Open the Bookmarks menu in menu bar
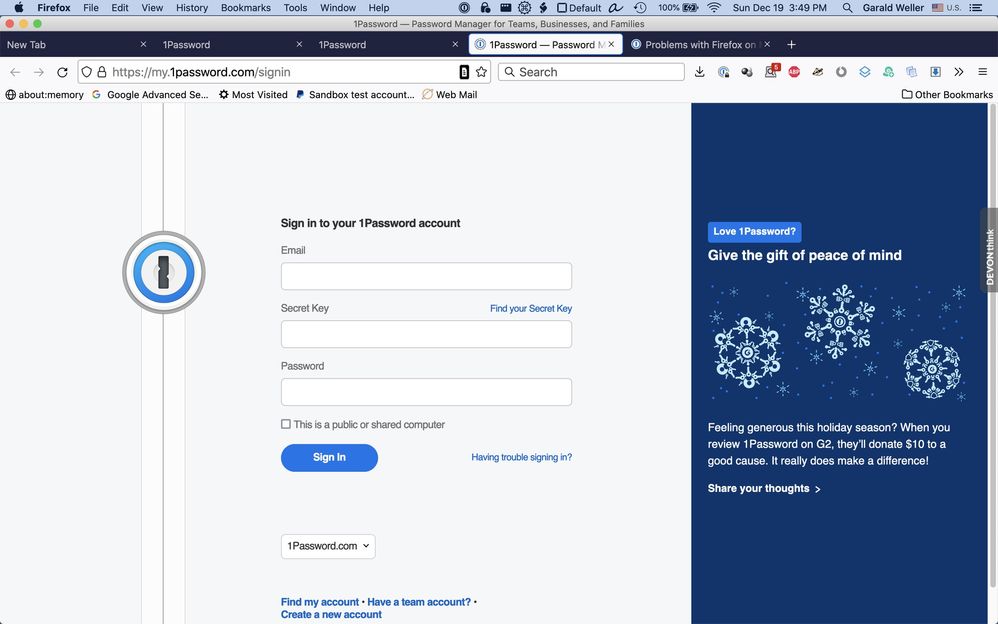Viewport: 998px width, 624px height. coord(245,8)
